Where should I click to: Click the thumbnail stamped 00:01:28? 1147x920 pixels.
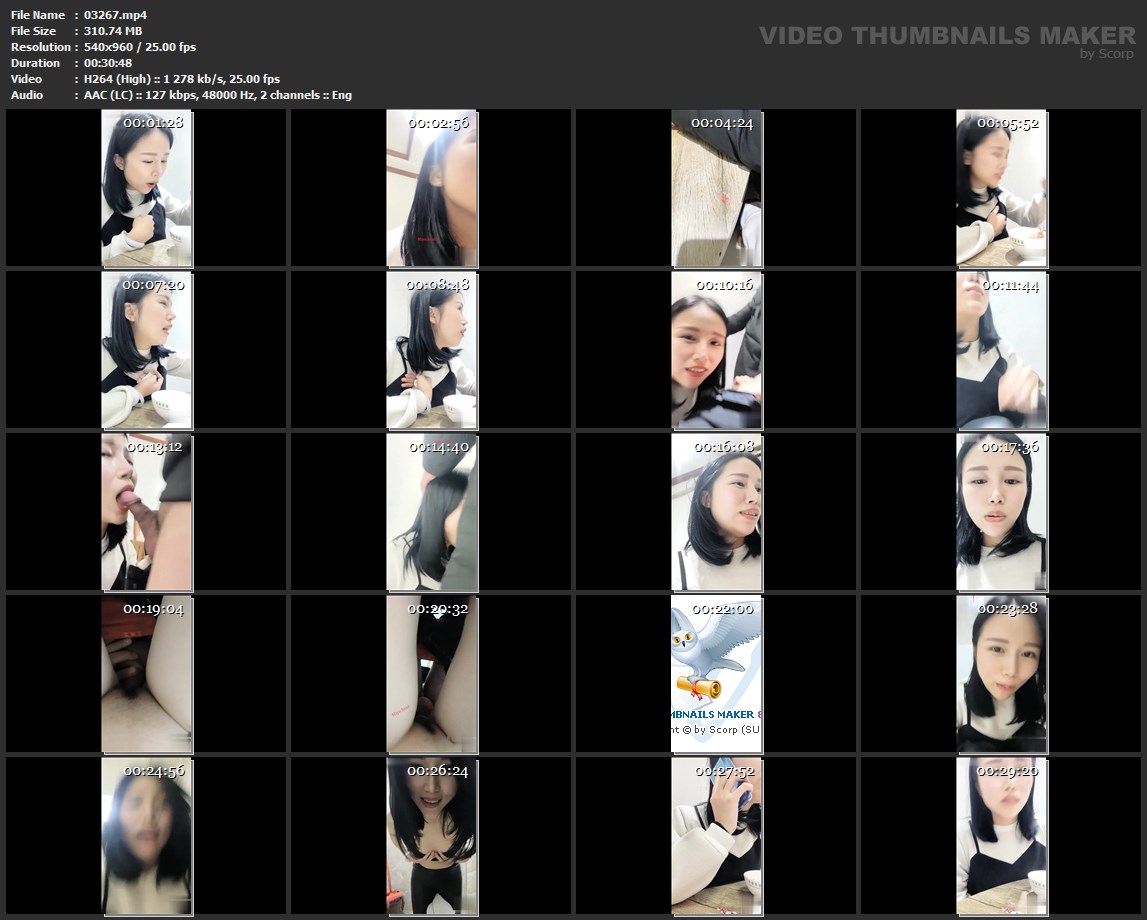point(147,188)
